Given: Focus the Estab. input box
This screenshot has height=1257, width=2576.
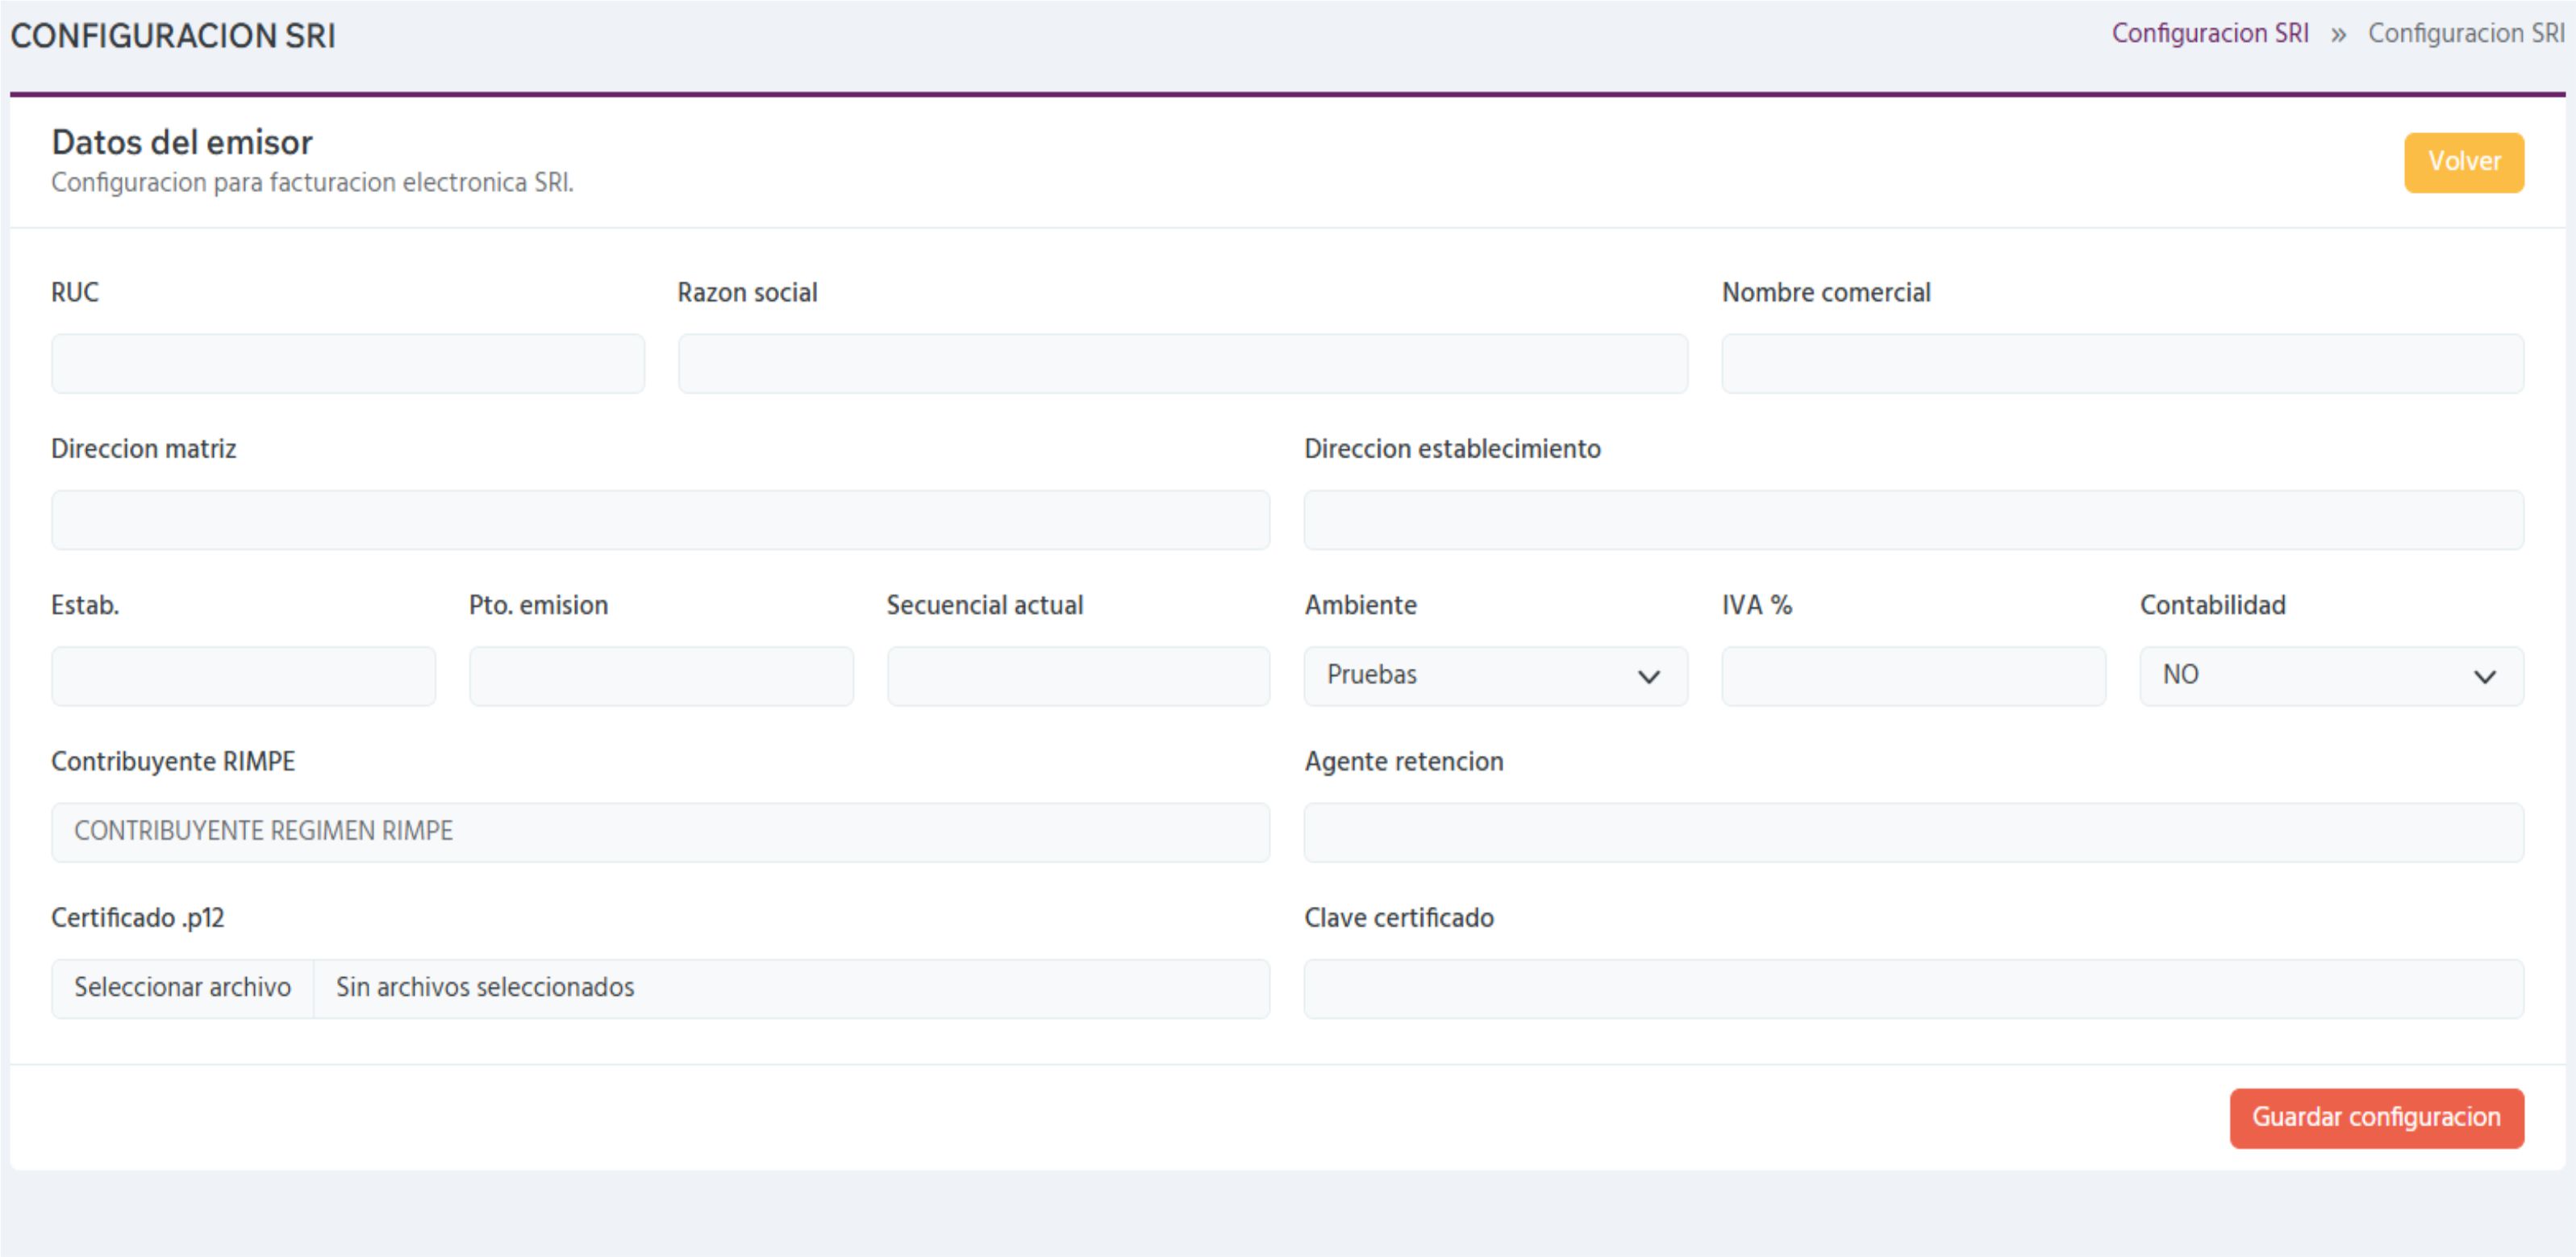Looking at the screenshot, I should [243, 675].
